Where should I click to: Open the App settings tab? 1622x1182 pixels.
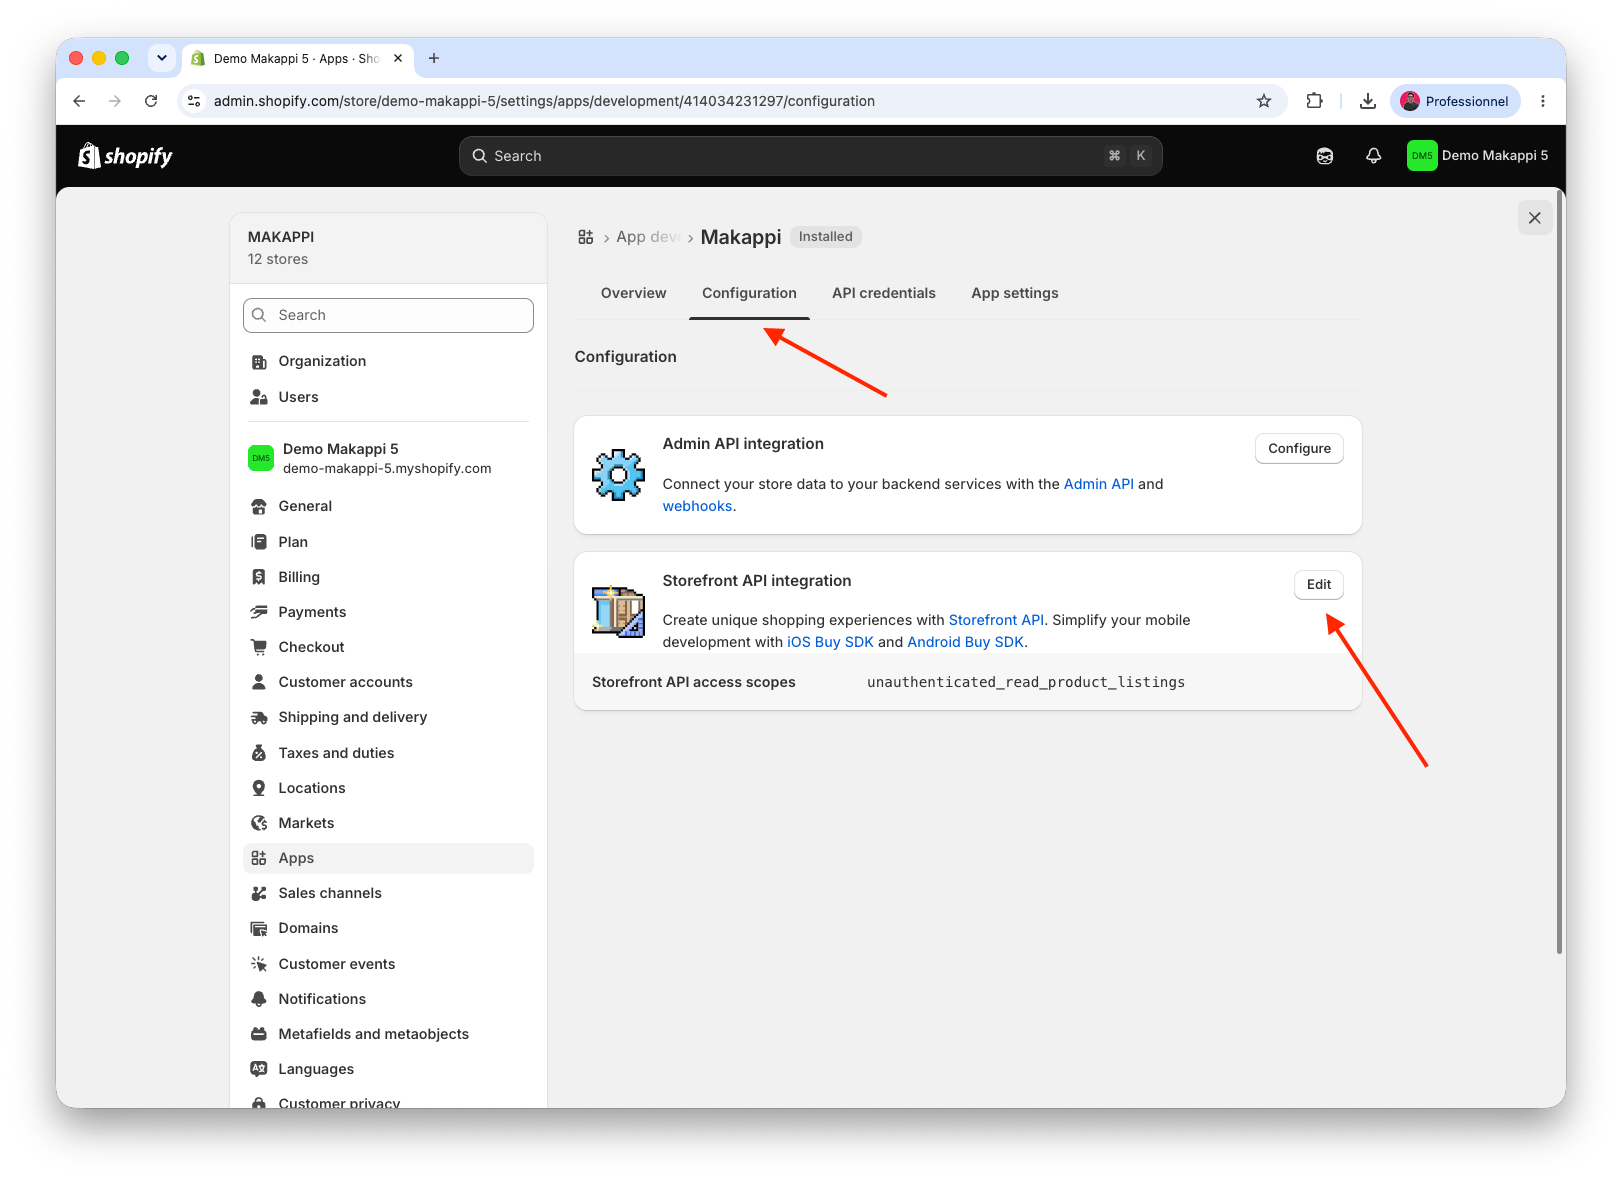(x=1015, y=293)
